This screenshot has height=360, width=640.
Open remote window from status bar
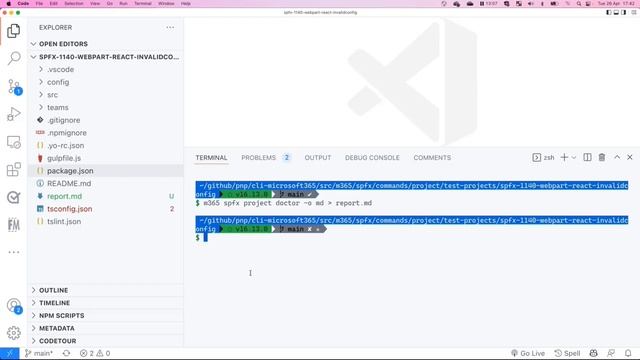coord(9,353)
